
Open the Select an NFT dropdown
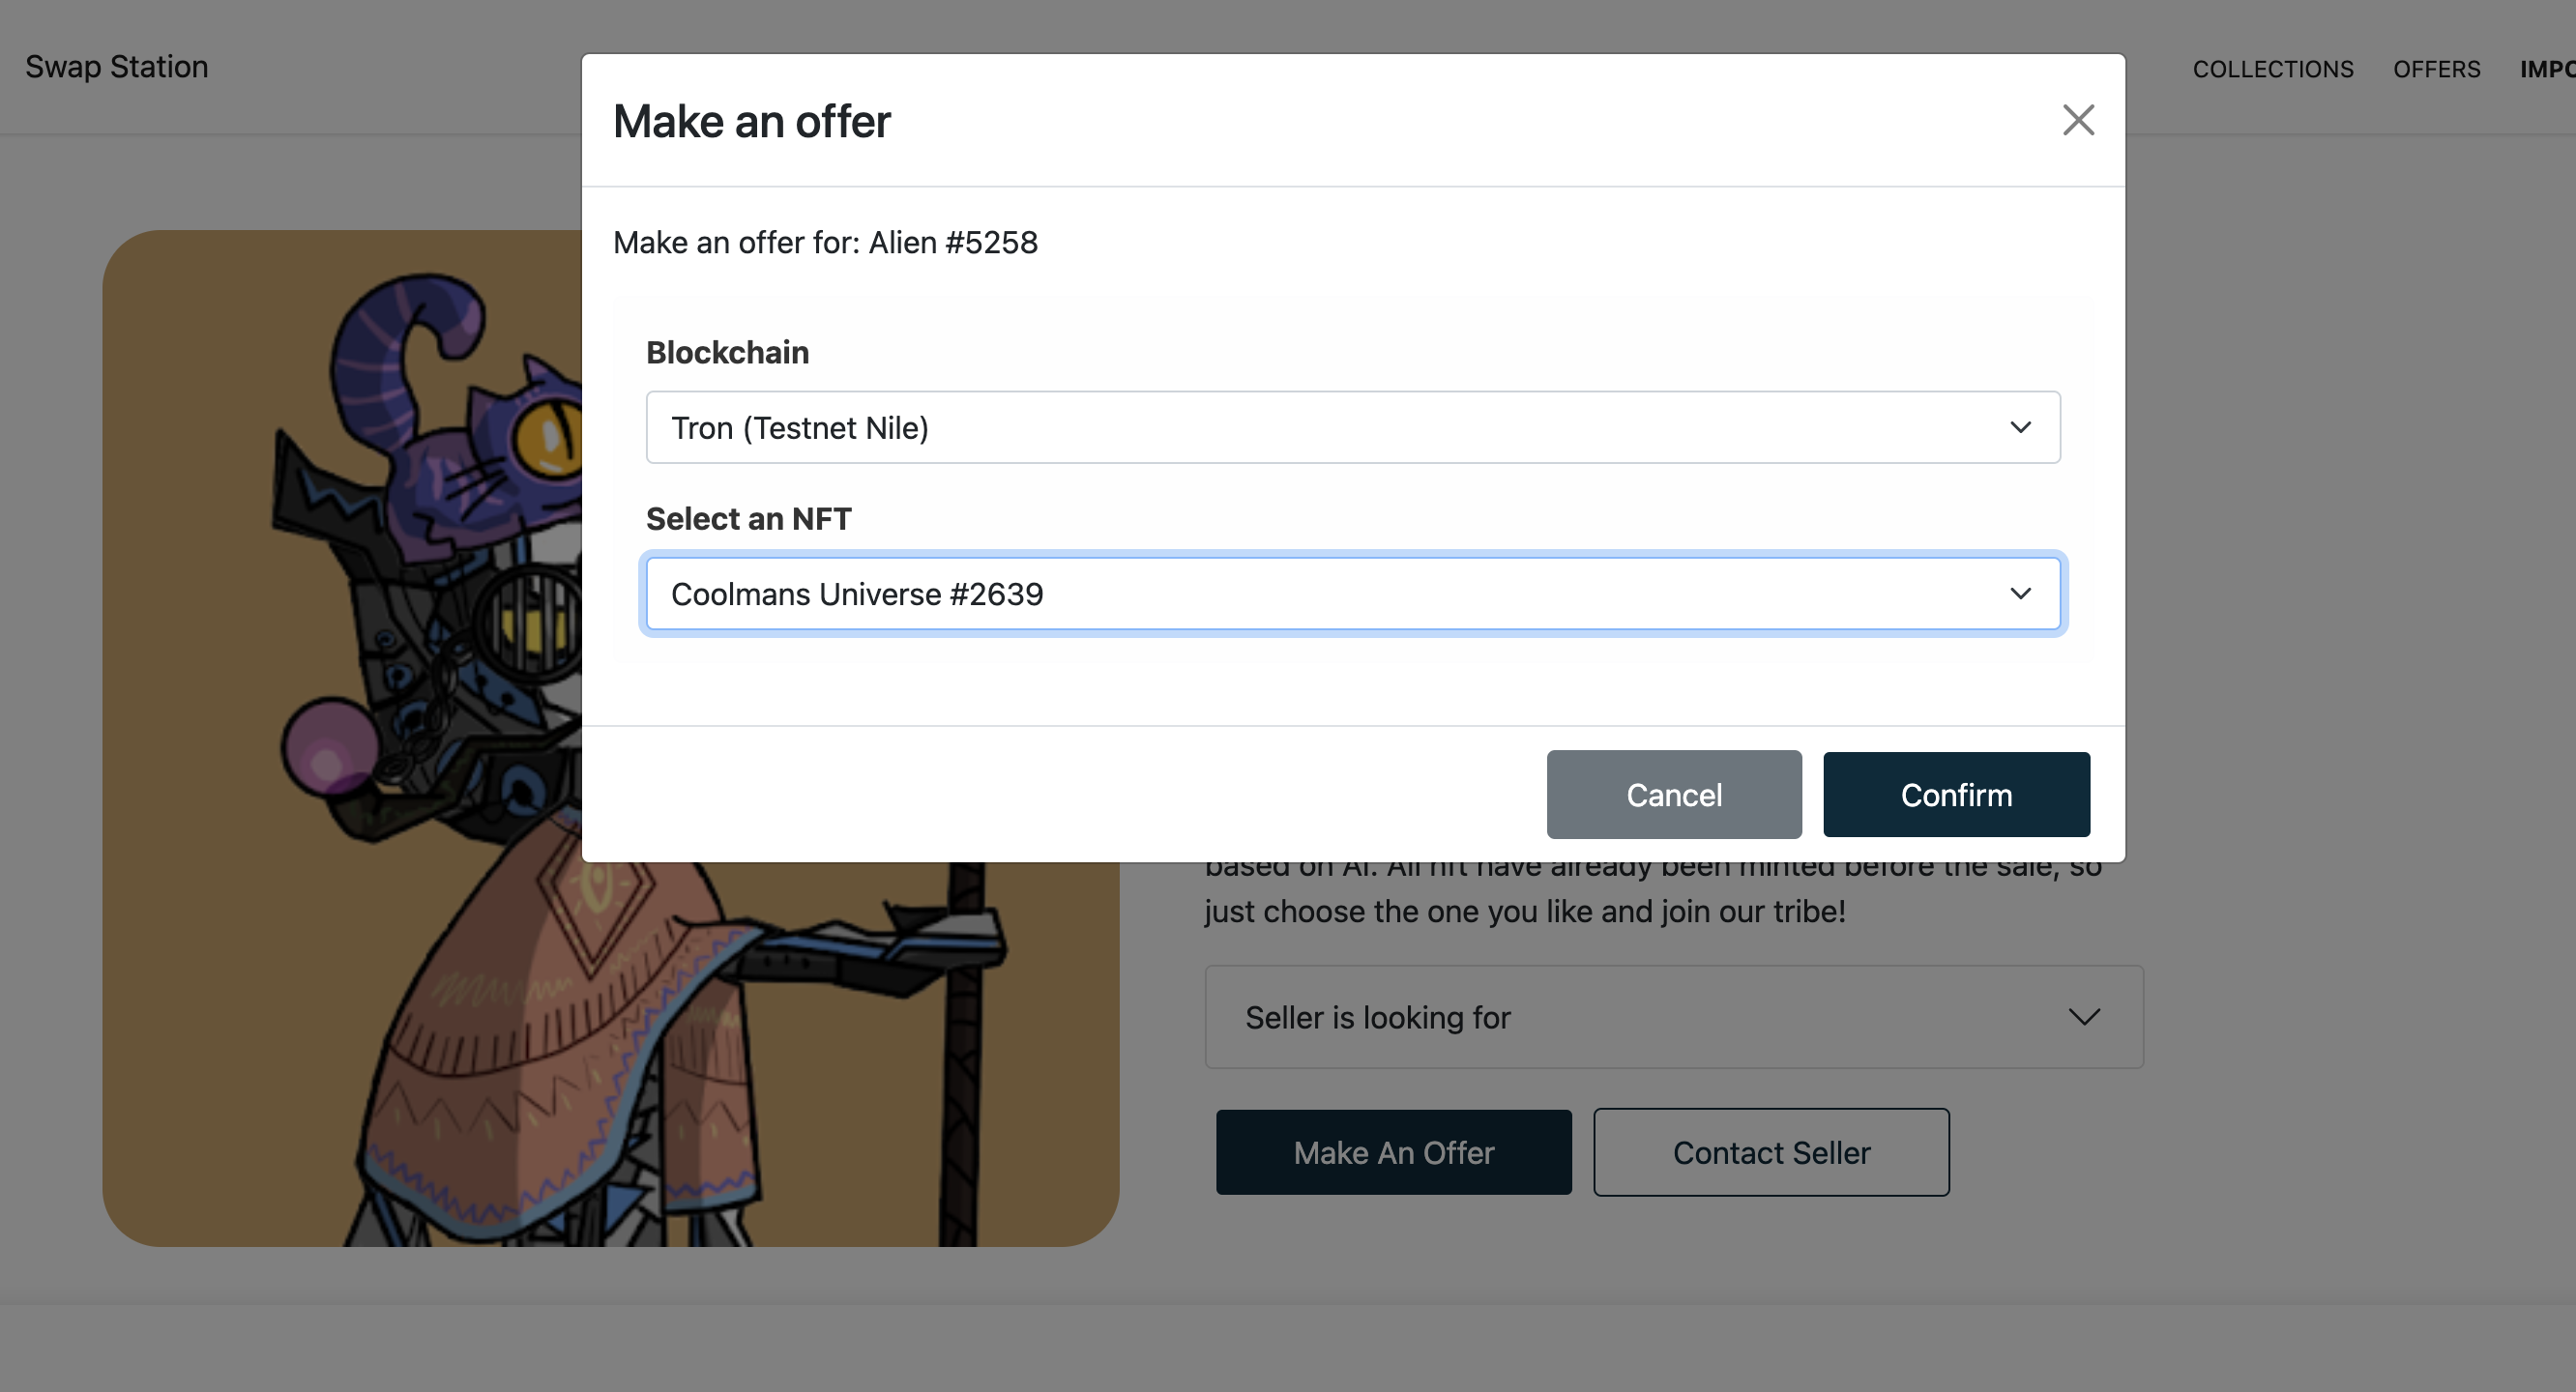pyautogui.click(x=1353, y=594)
